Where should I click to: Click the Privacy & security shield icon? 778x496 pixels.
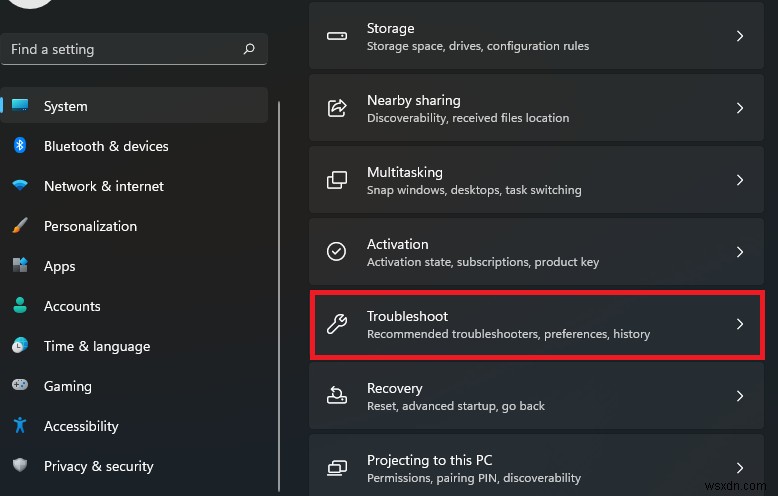[x=20, y=466]
